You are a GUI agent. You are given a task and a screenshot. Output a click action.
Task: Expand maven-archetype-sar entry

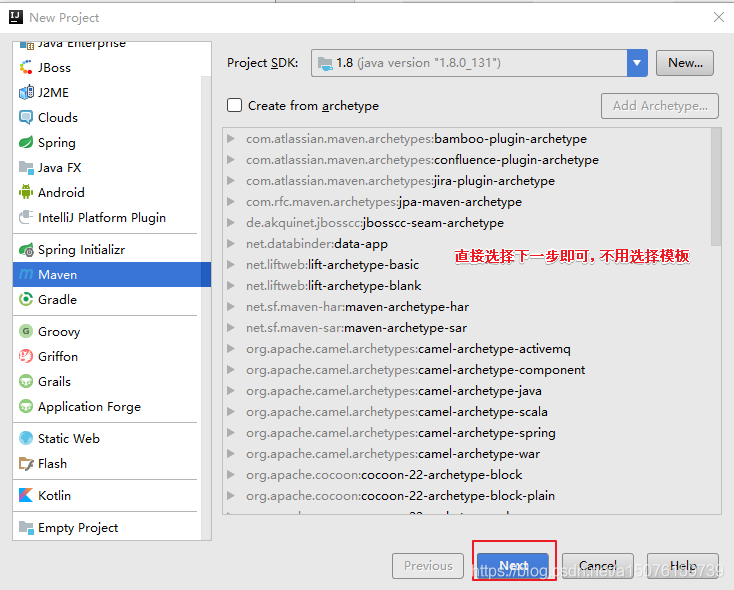[x=230, y=328]
